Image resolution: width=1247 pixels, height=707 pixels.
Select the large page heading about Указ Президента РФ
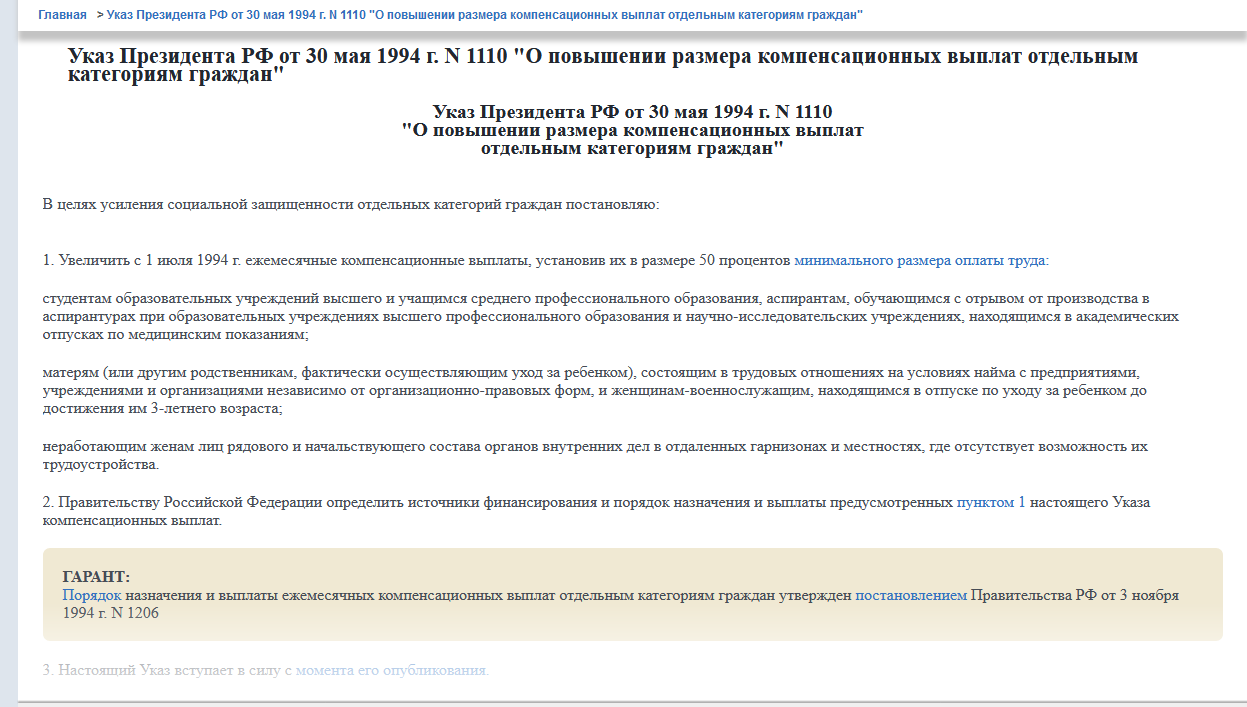(603, 66)
